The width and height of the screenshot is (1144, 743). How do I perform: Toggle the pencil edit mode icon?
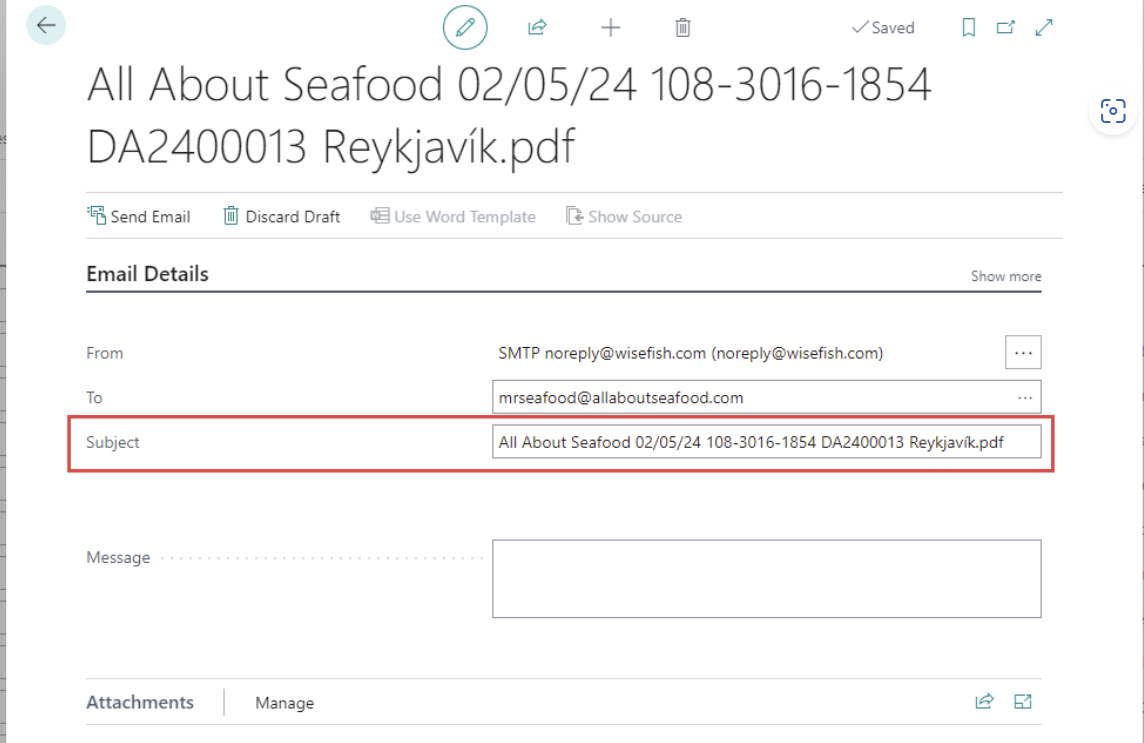pyautogui.click(x=465, y=28)
